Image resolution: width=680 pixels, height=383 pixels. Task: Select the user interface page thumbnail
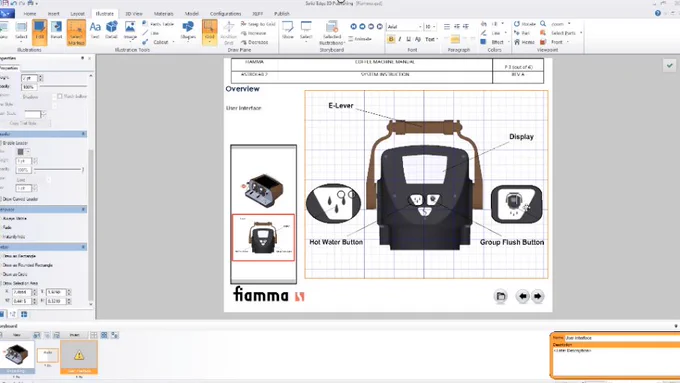263,238
